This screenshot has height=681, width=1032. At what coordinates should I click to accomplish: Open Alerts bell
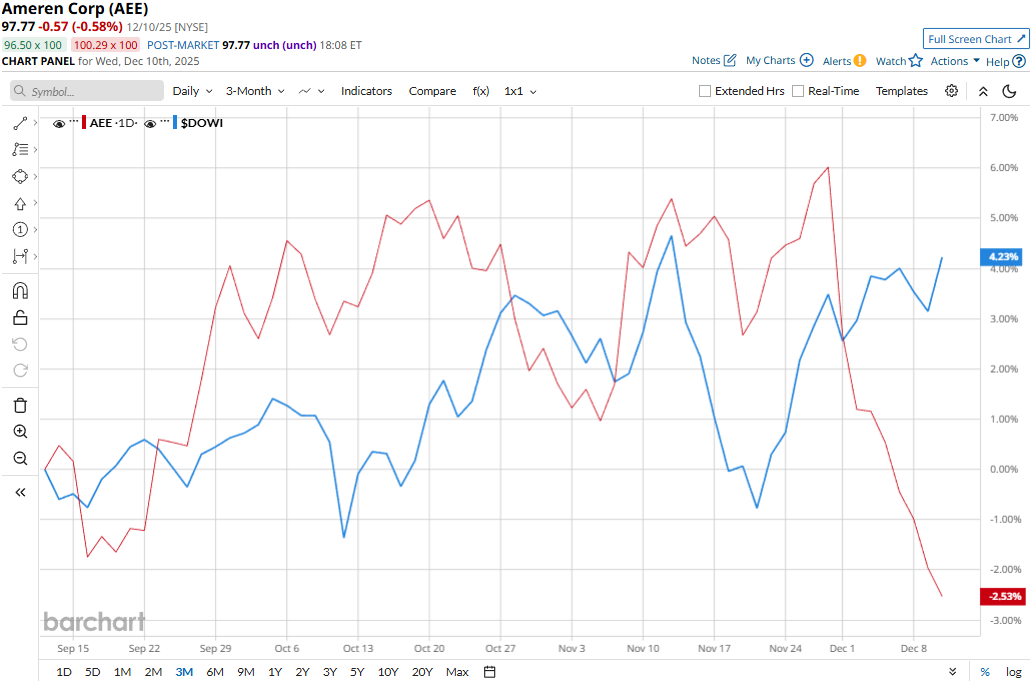click(844, 61)
